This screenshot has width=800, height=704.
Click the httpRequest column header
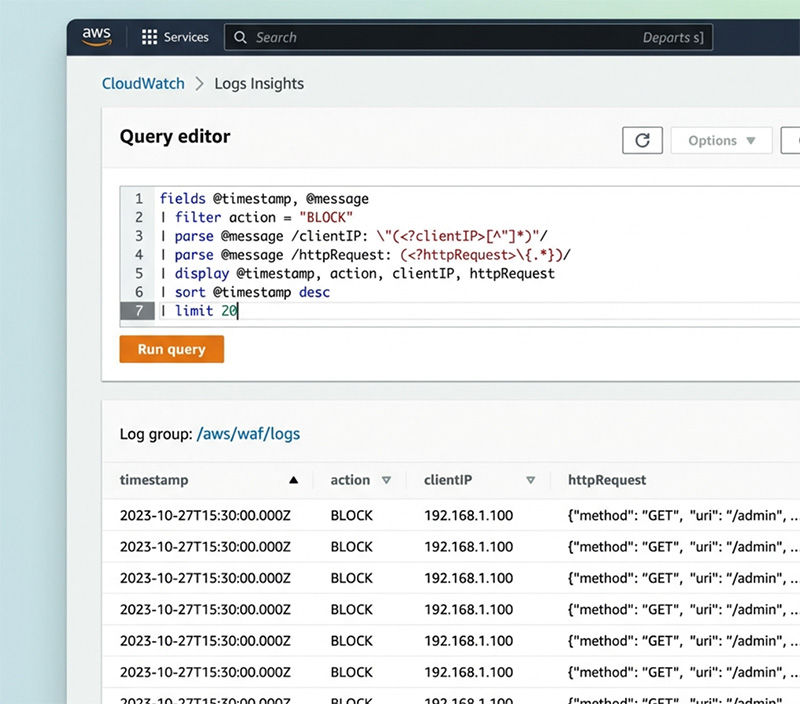[x=607, y=480]
